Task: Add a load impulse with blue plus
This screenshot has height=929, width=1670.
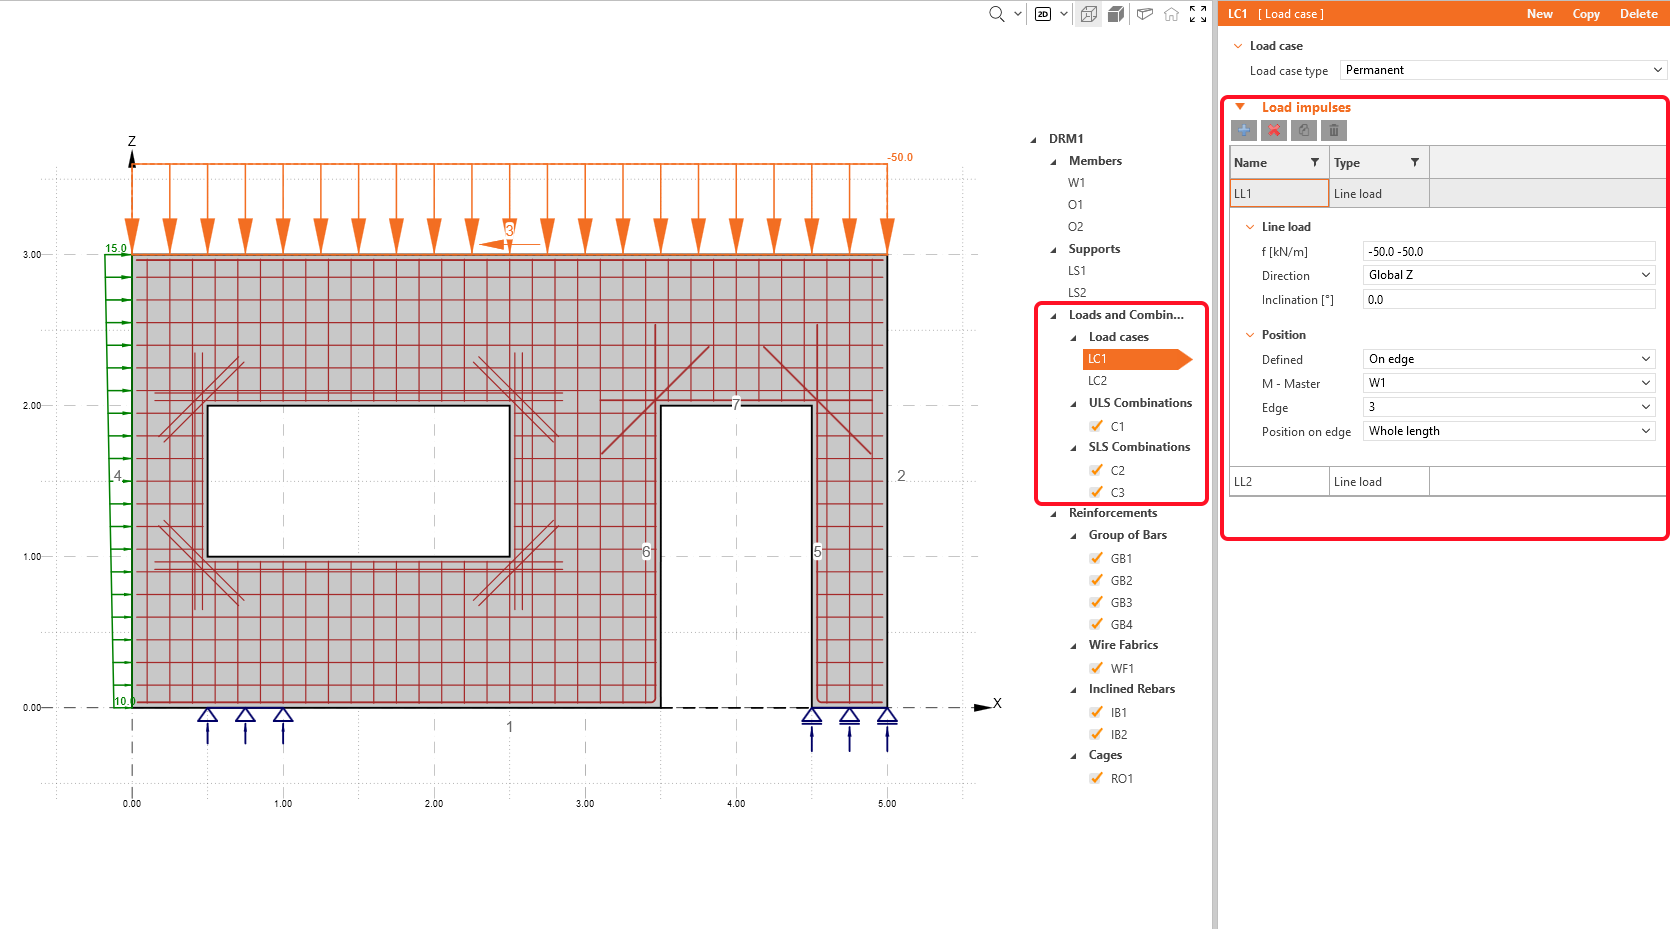Action: [1244, 130]
